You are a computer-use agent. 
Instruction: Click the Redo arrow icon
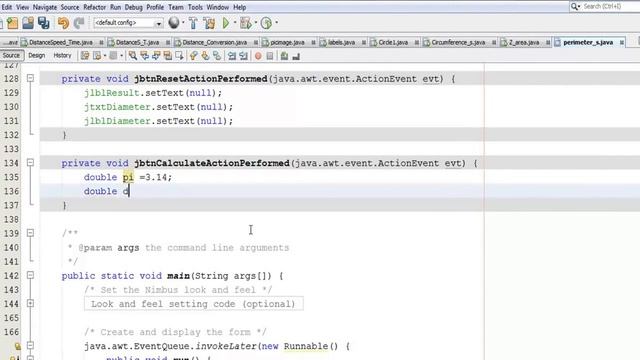(79, 23)
